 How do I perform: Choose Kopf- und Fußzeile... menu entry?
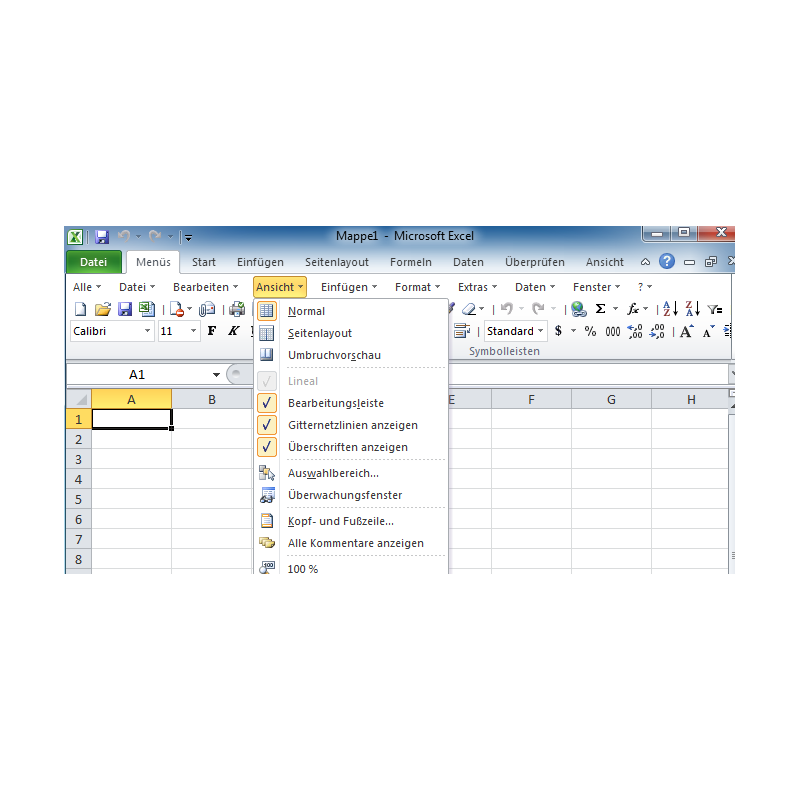(x=340, y=521)
